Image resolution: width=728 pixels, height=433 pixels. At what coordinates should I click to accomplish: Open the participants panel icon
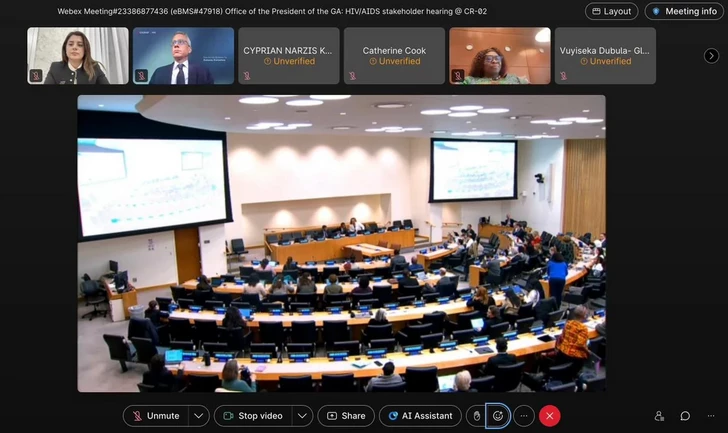(659, 416)
